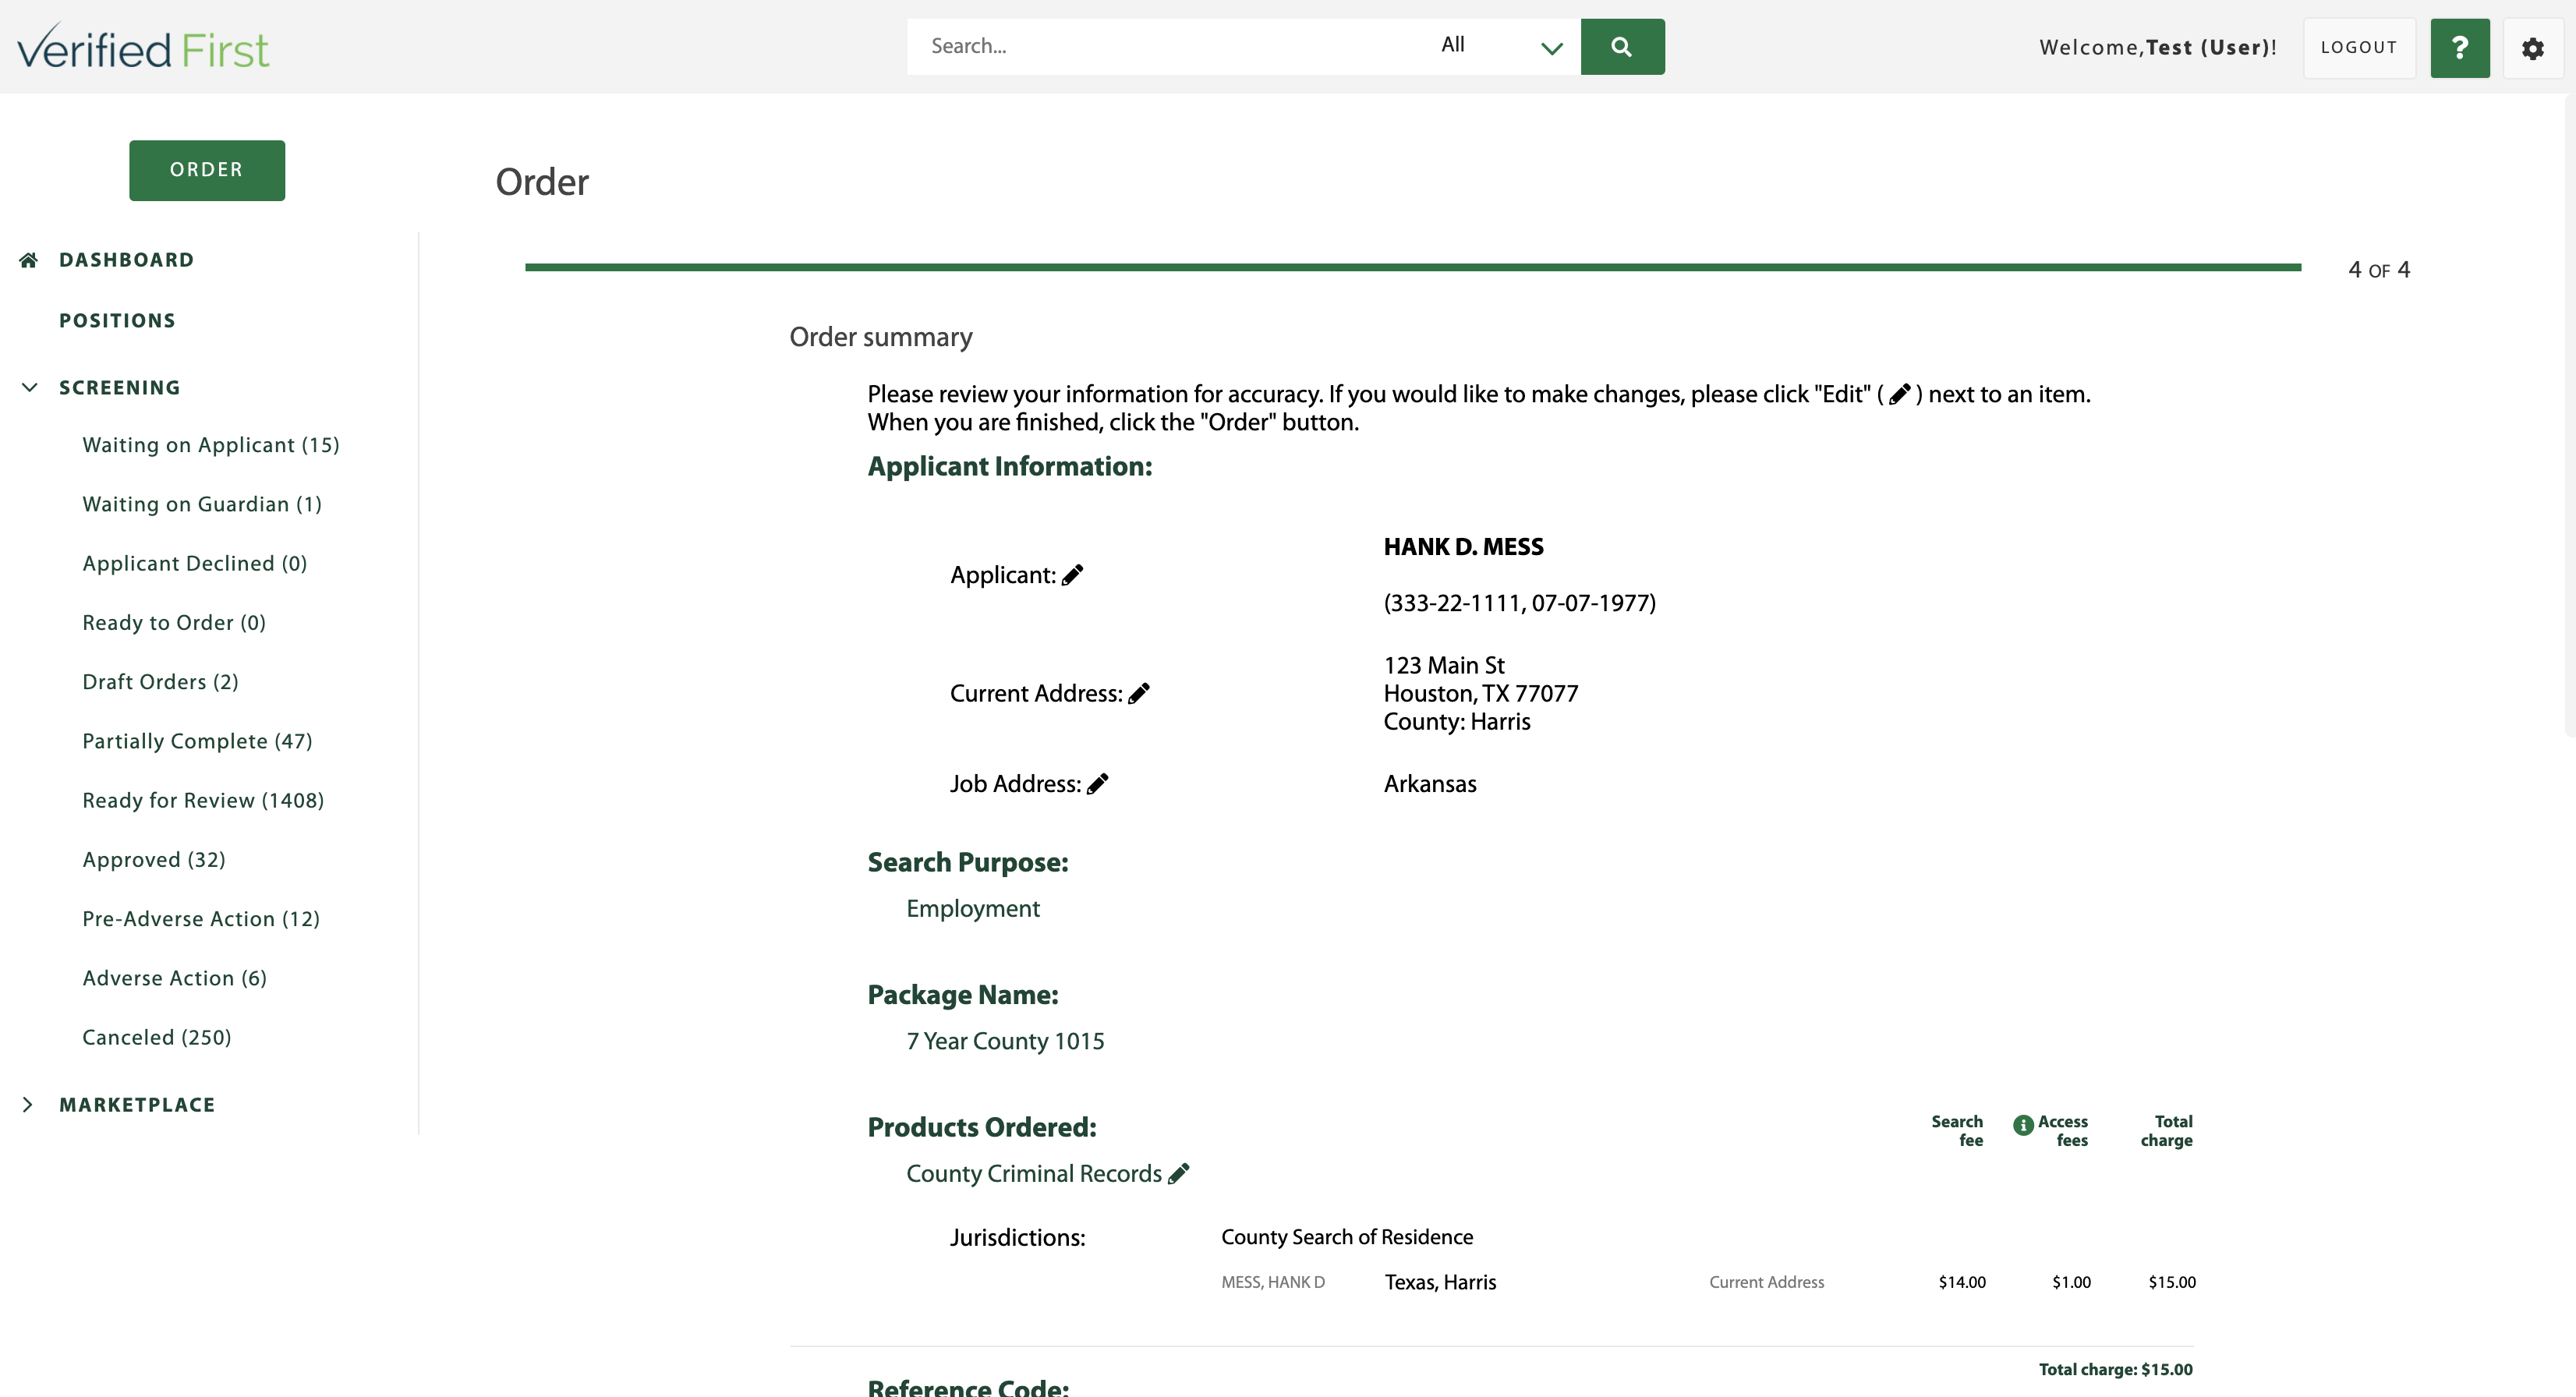Click the Dashboard home icon
2576x1397 pixels.
pyautogui.click(x=28, y=259)
